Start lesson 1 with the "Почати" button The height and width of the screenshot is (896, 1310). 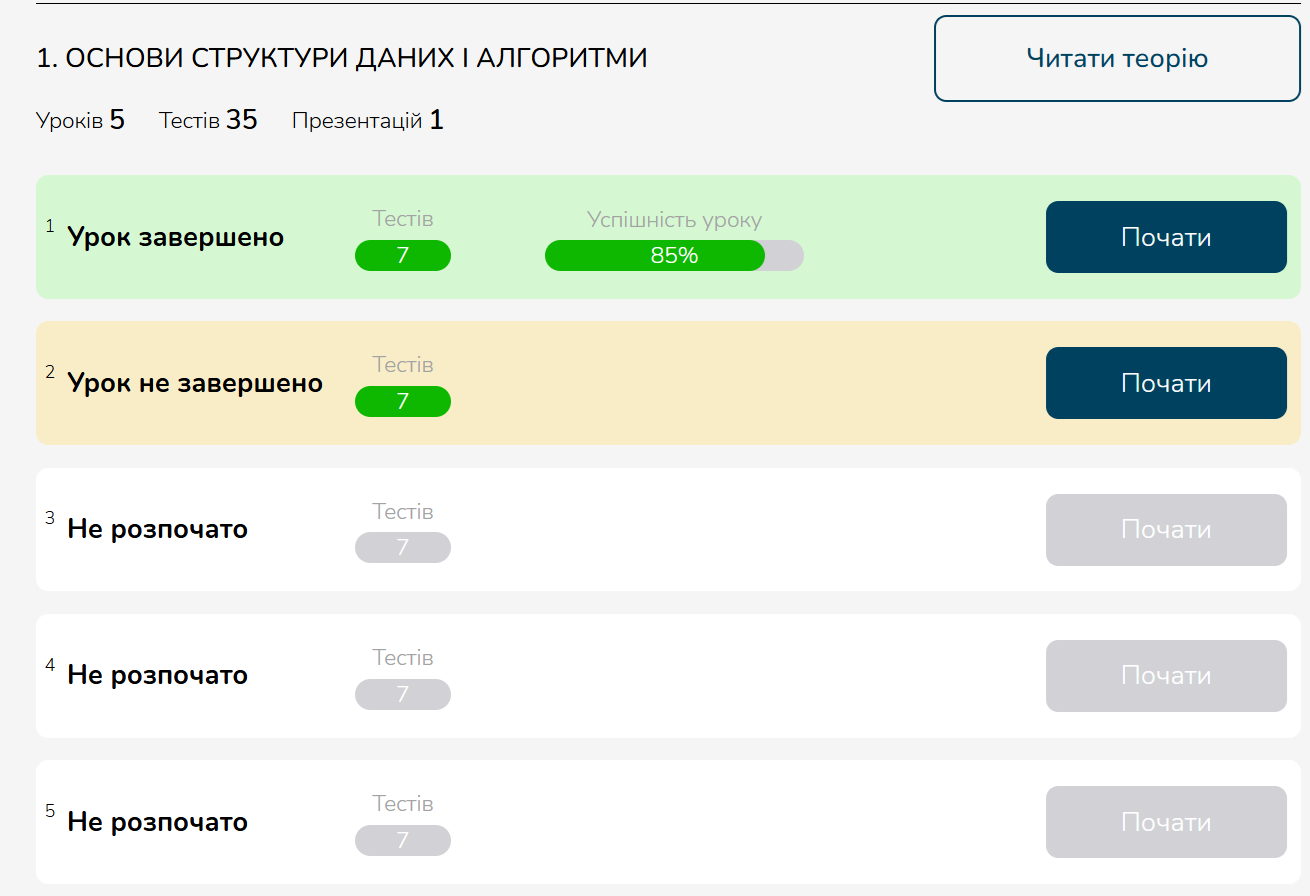[x=1166, y=237]
